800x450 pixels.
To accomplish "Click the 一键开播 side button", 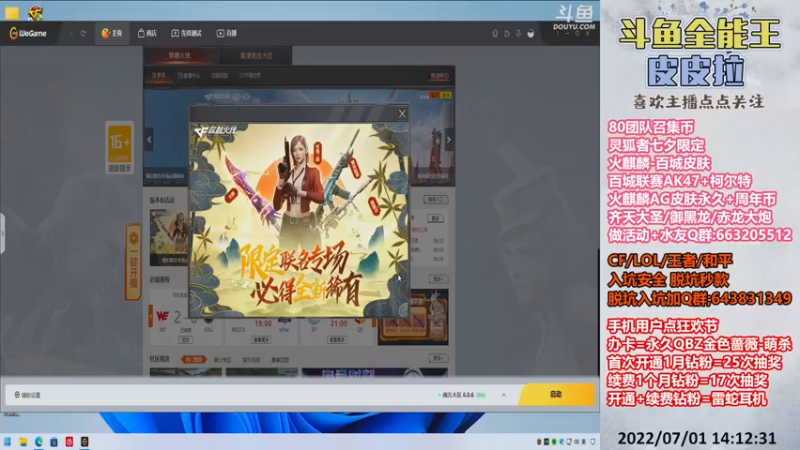I will [133, 261].
